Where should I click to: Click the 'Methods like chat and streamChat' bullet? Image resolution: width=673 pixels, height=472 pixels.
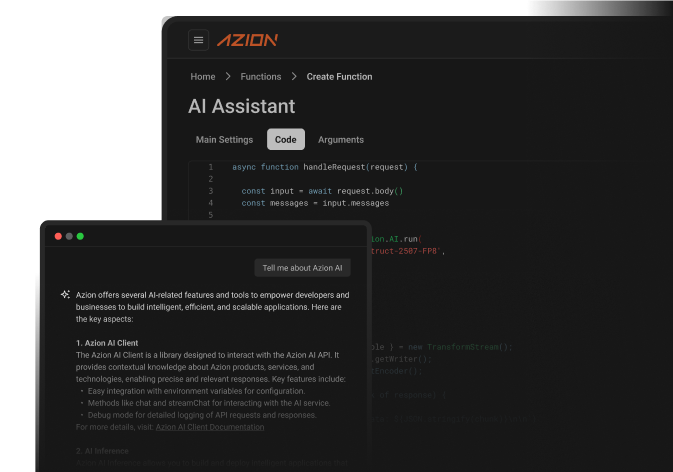point(209,403)
